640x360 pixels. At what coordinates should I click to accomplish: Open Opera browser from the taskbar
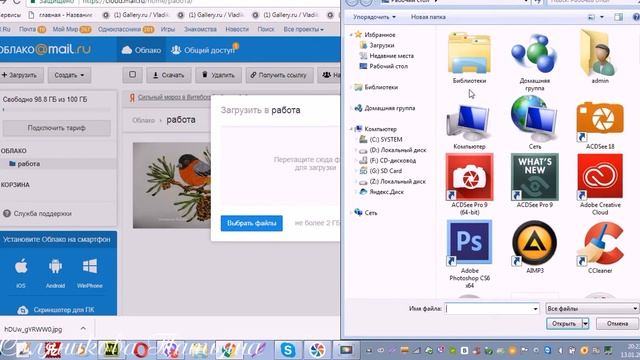click(x=140, y=350)
